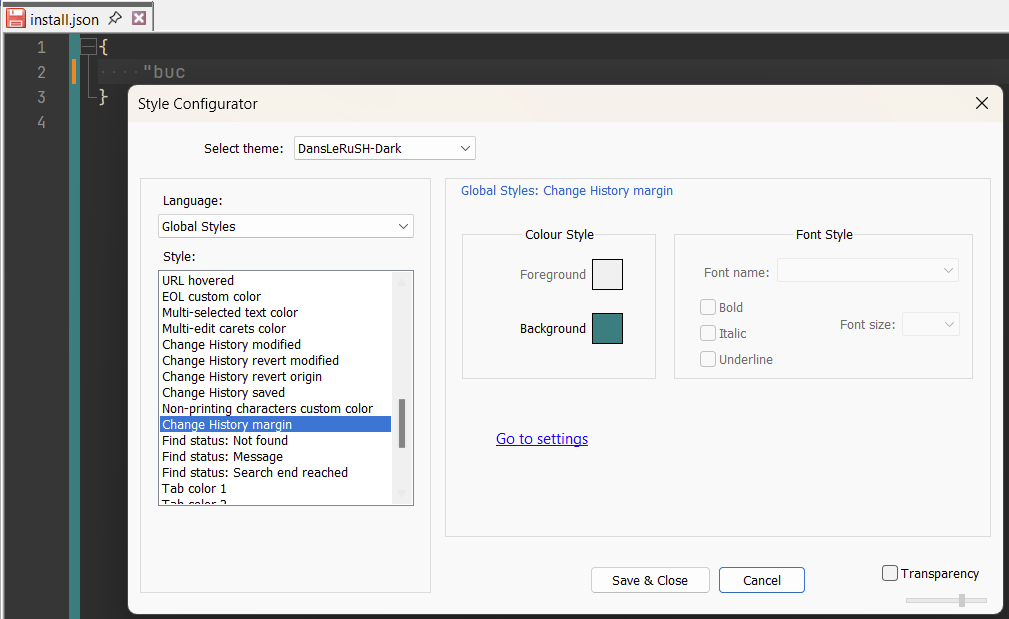1009x619 pixels.
Task: Click the style list scroll up arrow
Action: pyautogui.click(x=402, y=281)
